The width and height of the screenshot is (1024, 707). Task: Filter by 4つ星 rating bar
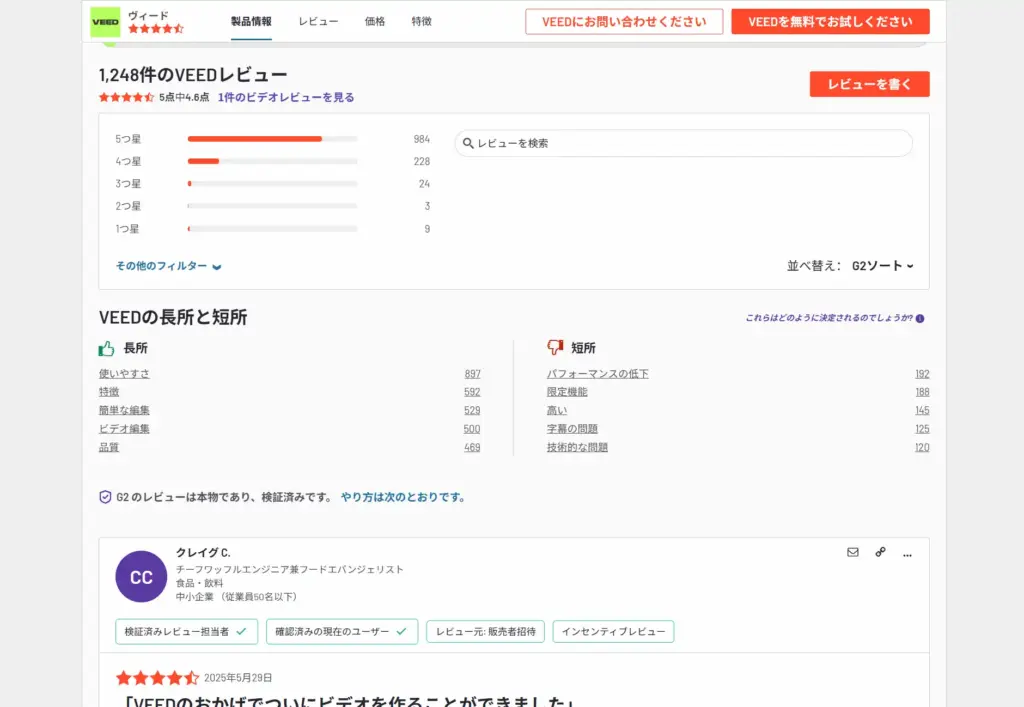coord(272,161)
